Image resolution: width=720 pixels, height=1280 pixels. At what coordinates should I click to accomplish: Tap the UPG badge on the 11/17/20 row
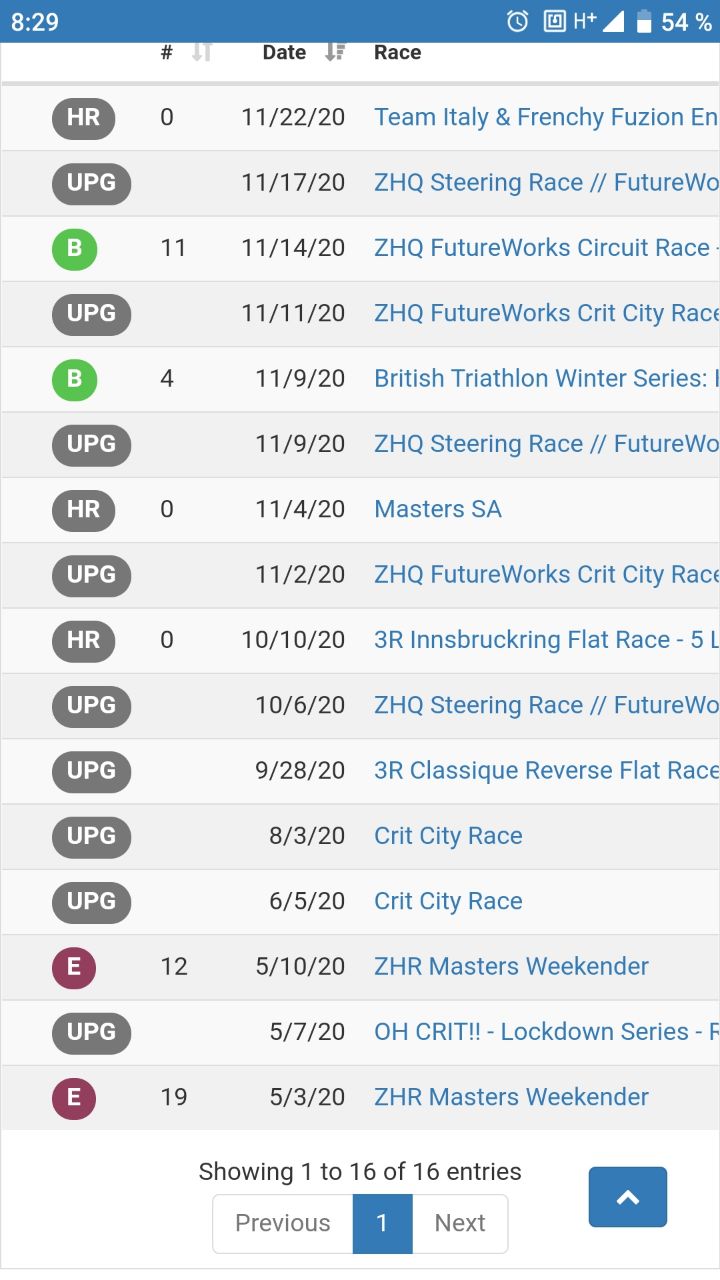[91, 183]
